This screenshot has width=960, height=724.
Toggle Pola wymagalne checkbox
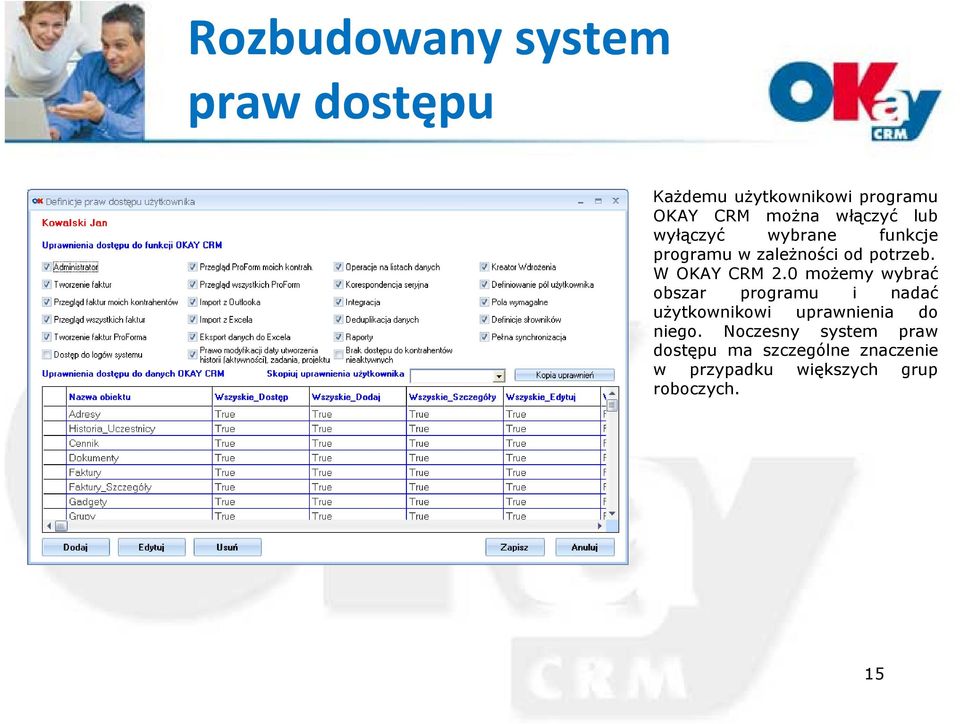pos(484,302)
